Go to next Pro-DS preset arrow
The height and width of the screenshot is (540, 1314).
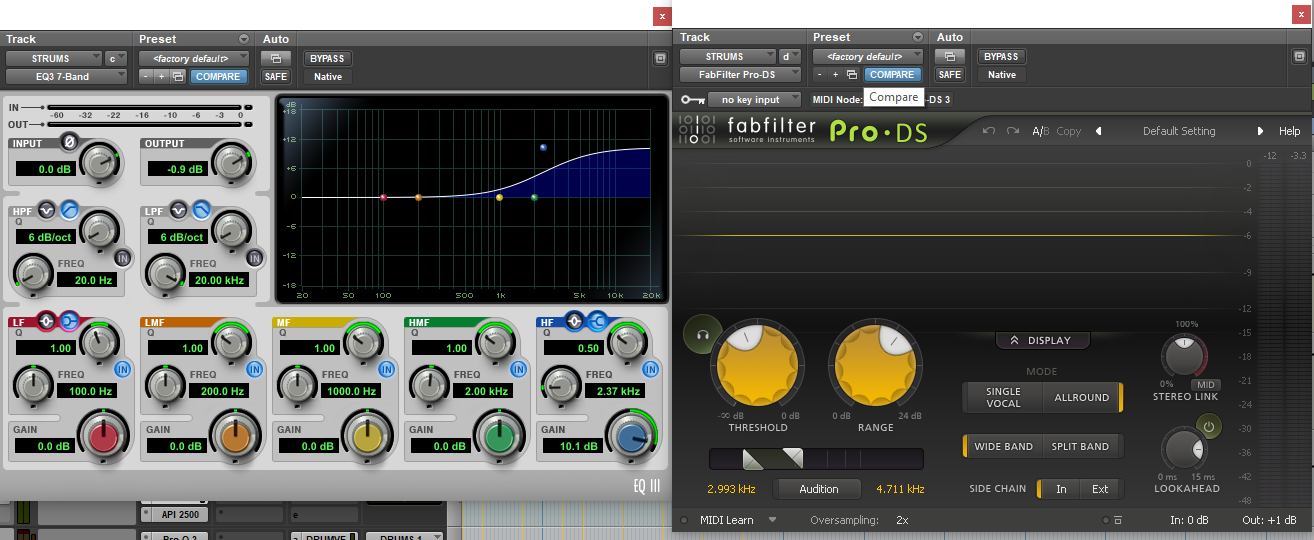pos(1260,131)
